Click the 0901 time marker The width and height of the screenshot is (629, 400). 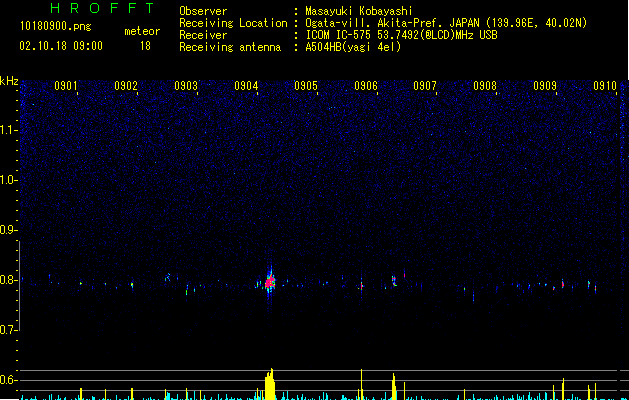coord(66,86)
